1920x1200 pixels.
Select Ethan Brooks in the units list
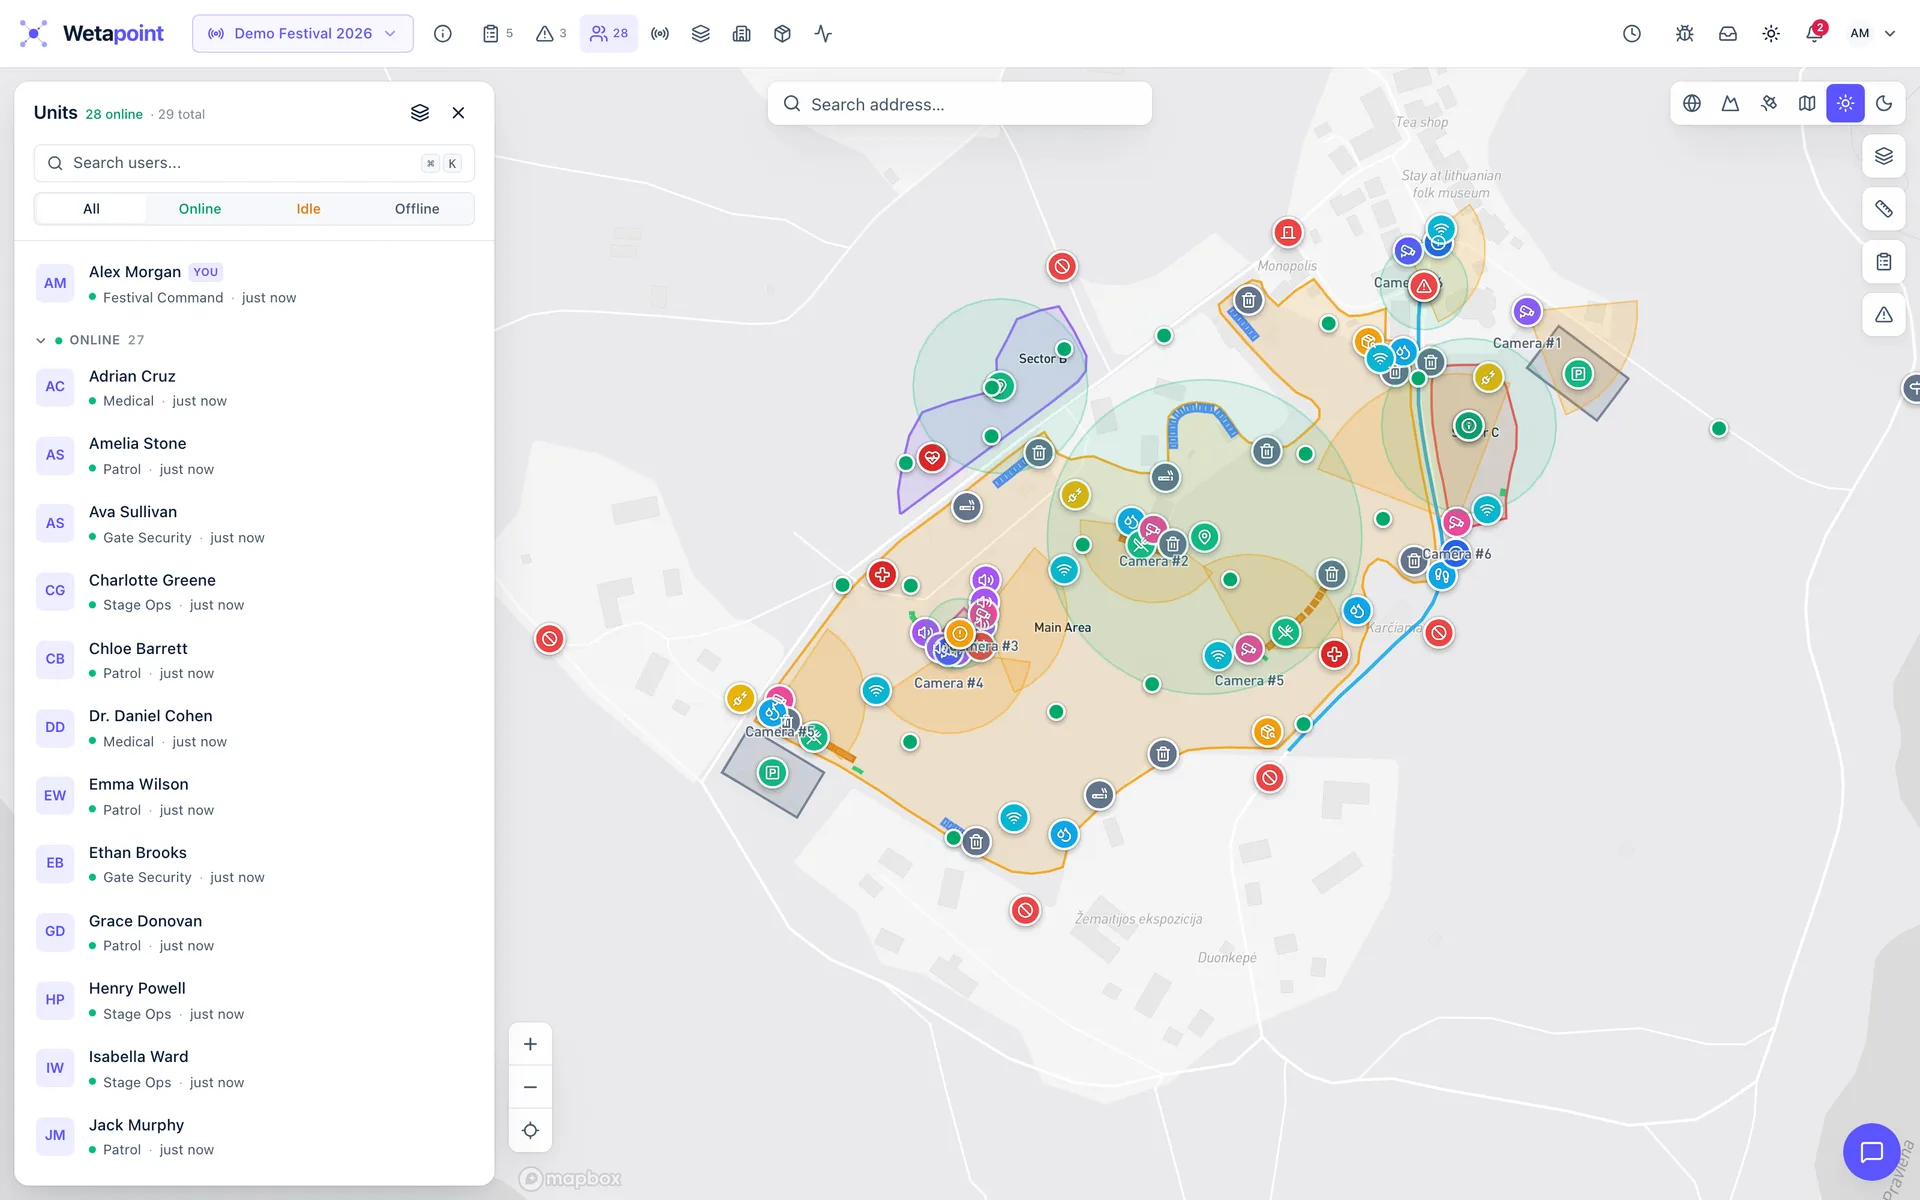(x=254, y=865)
